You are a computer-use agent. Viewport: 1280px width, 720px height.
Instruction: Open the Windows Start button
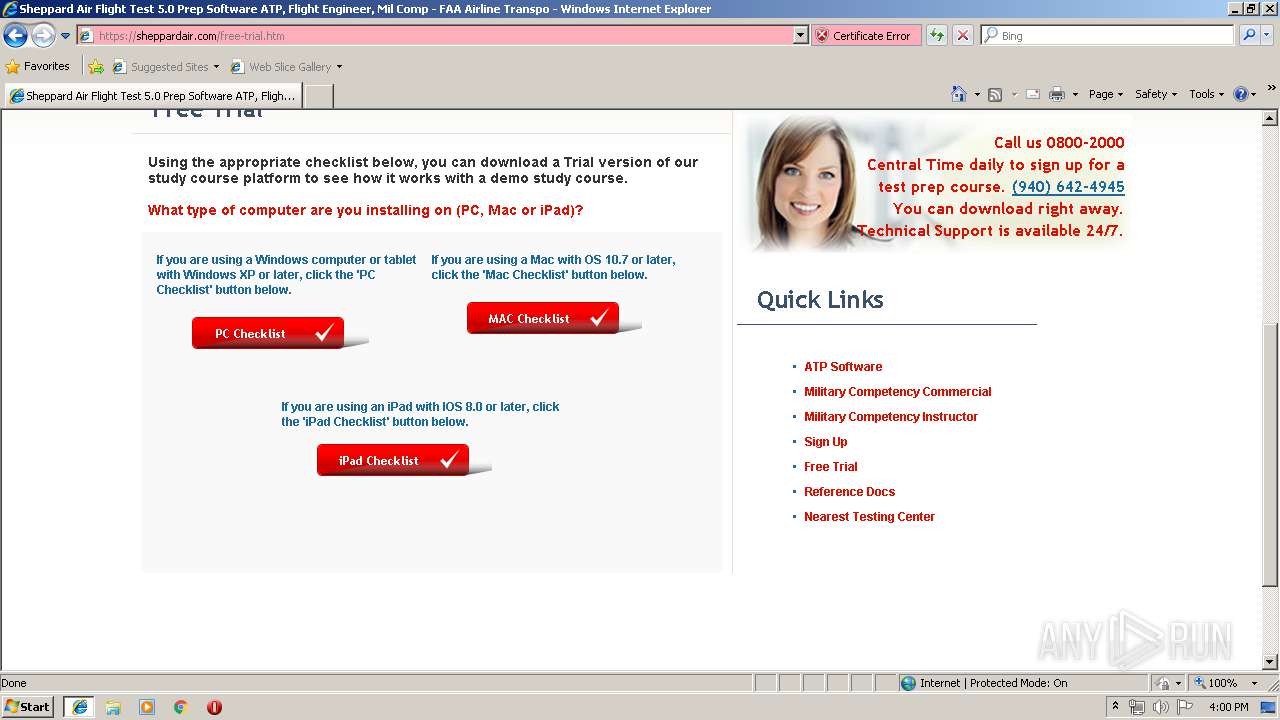(x=28, y=706)
